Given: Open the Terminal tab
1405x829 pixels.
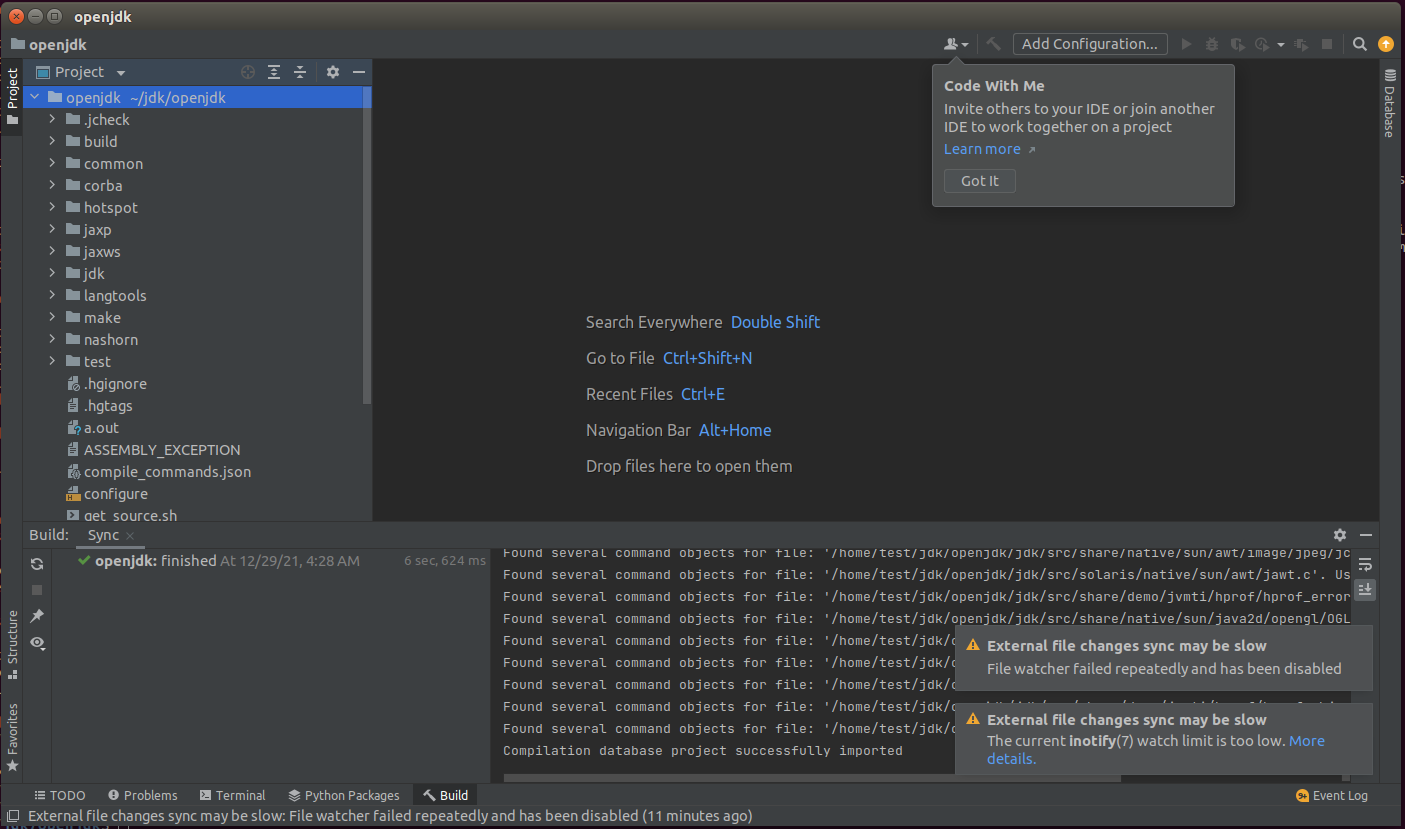Looking at the screenshot, I should click(232, 795).
